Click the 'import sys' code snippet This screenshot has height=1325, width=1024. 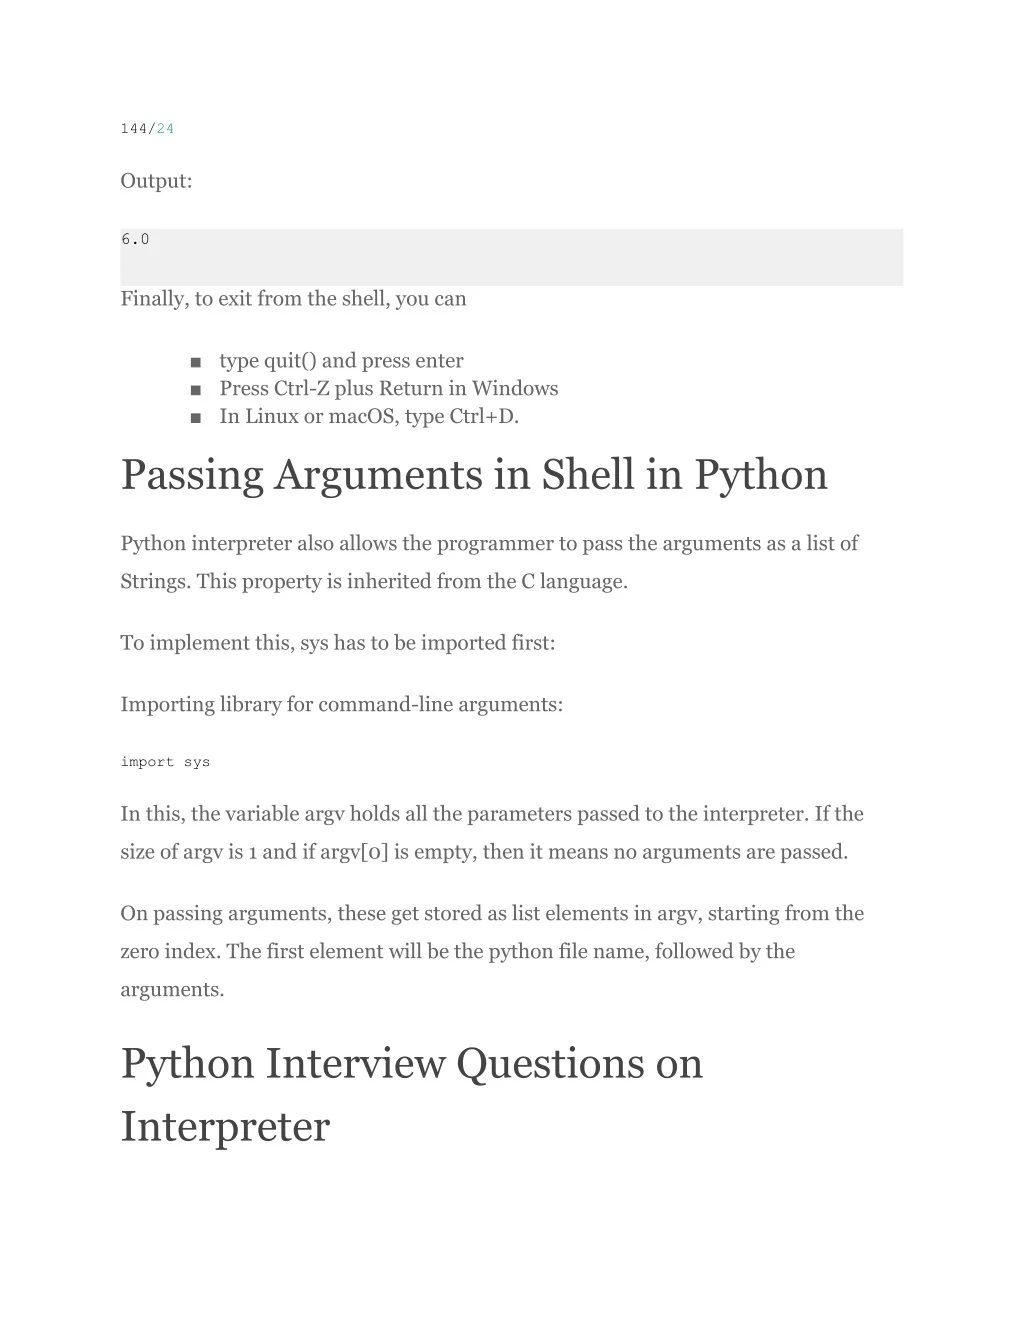[165, 762]
